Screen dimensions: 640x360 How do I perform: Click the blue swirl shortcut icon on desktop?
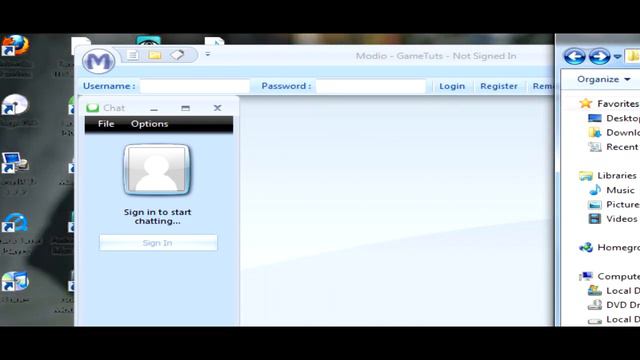[15, 223]
